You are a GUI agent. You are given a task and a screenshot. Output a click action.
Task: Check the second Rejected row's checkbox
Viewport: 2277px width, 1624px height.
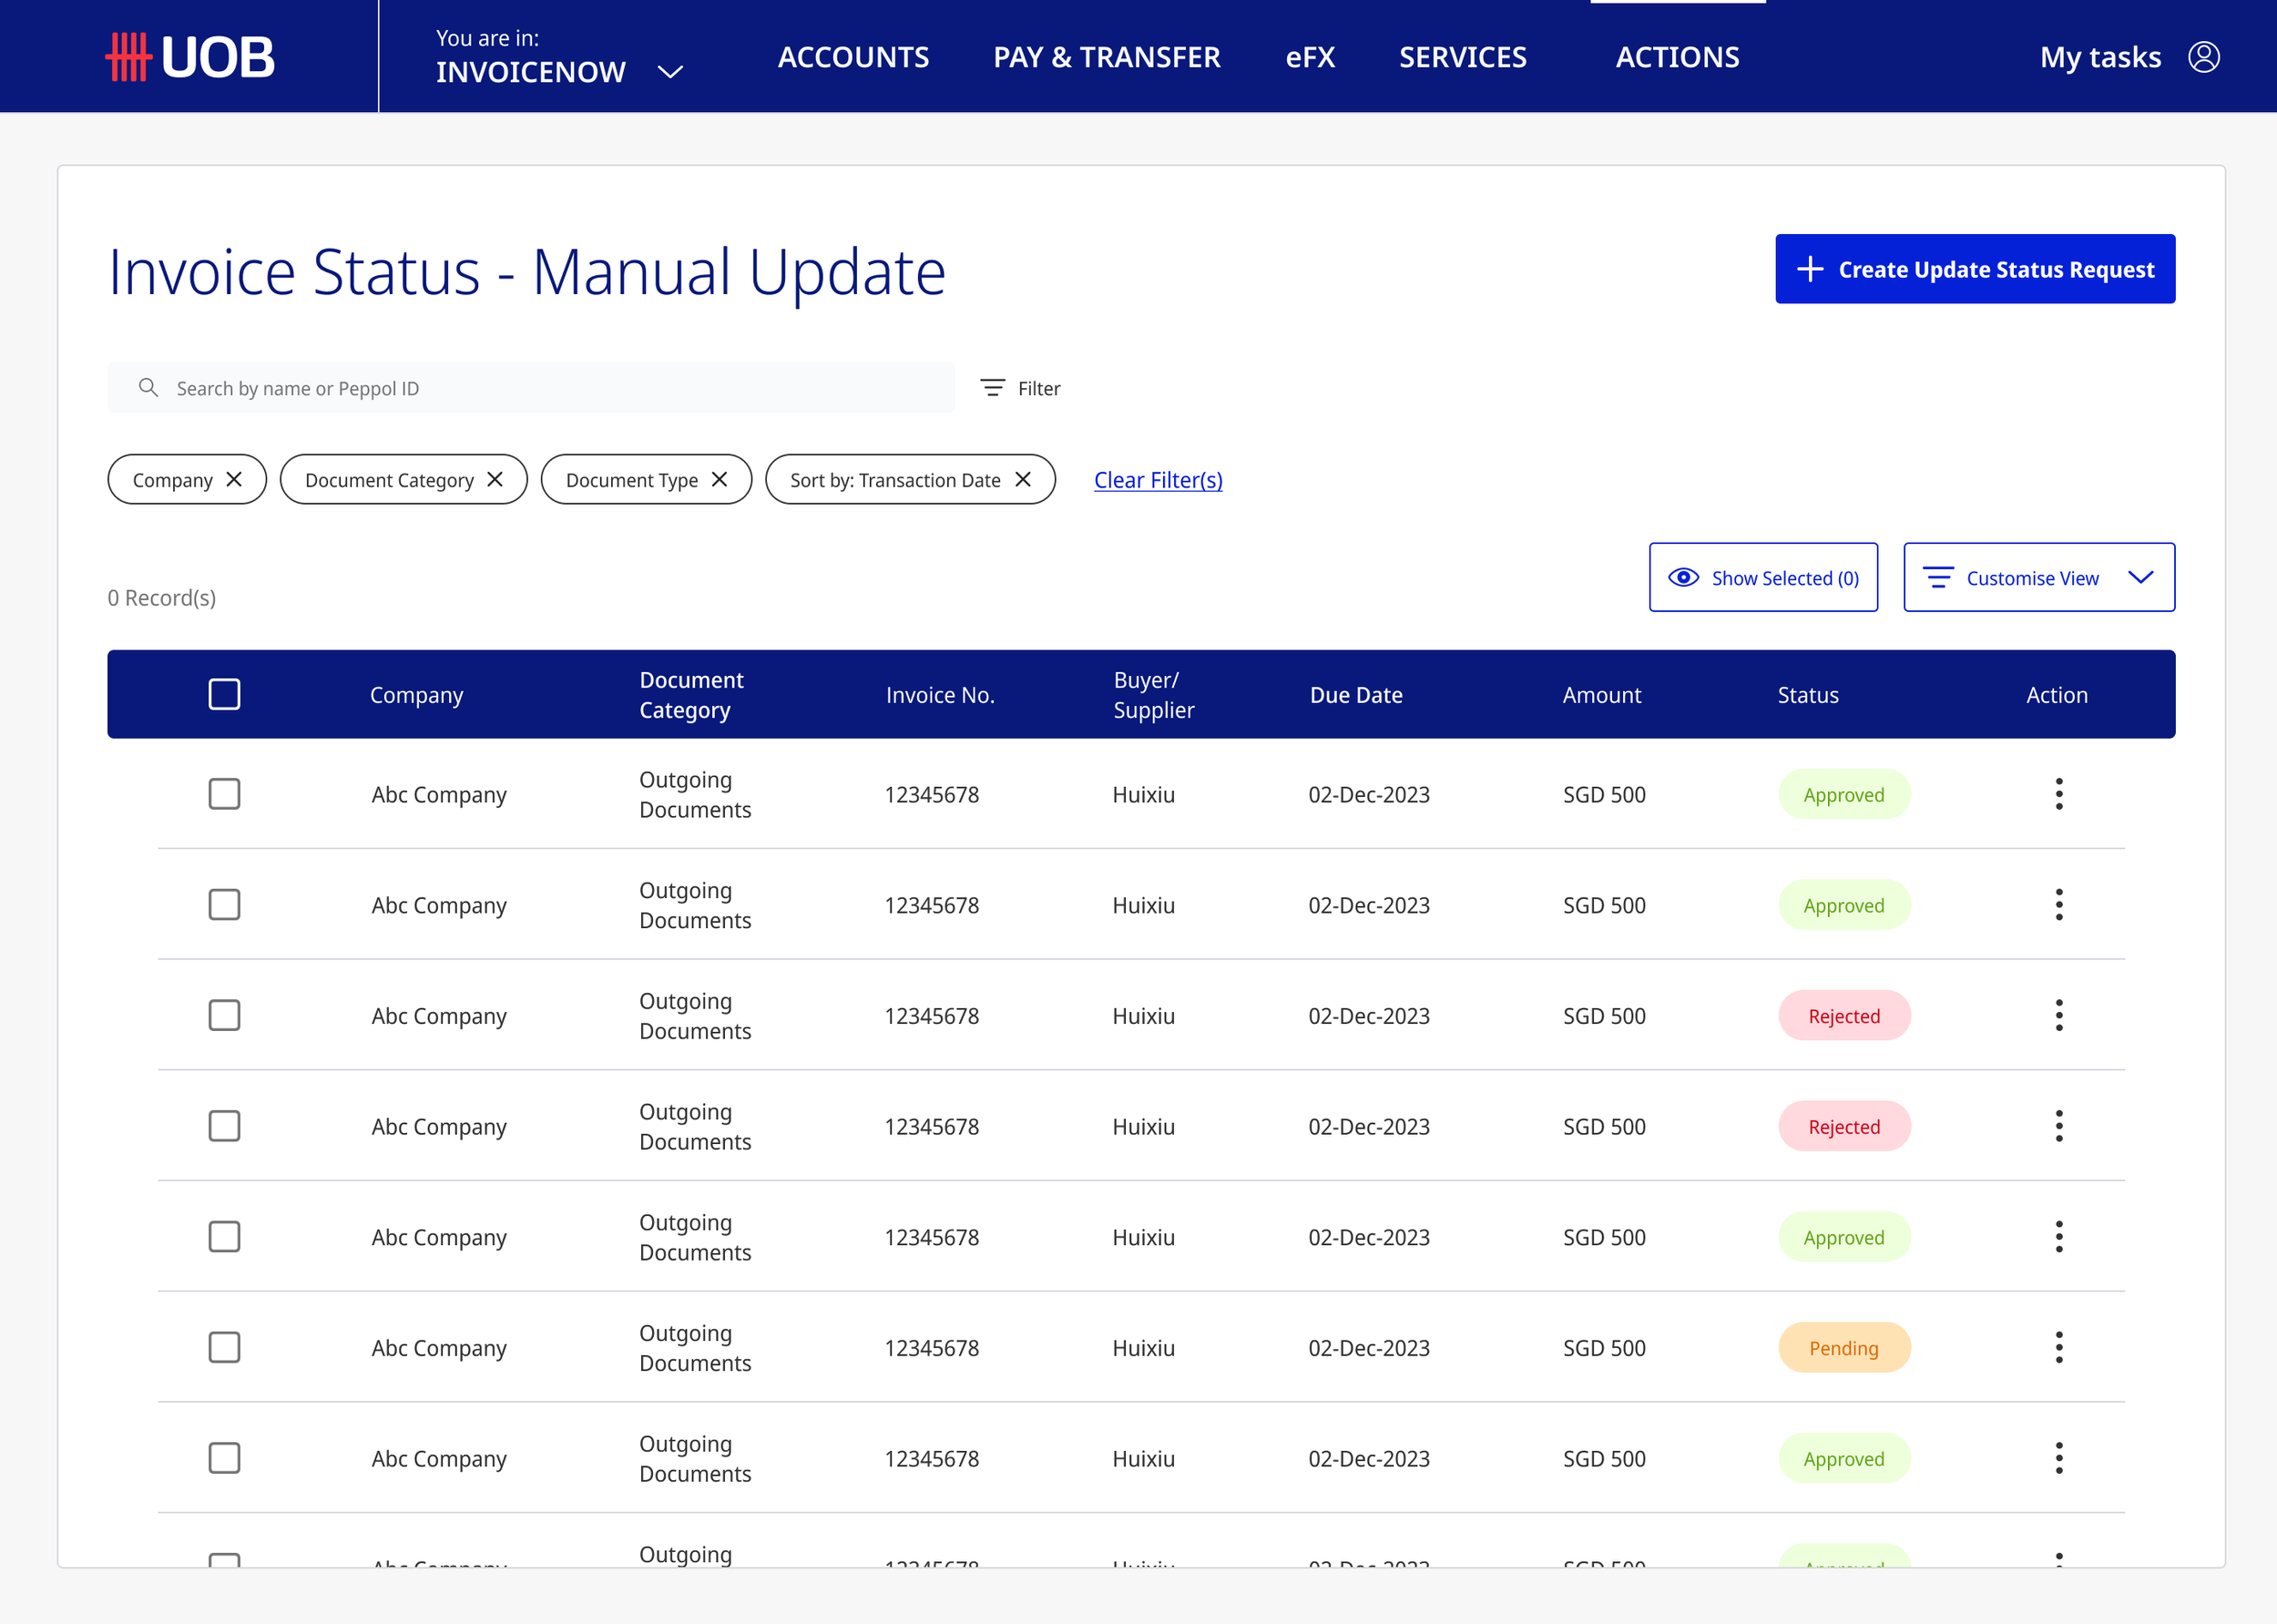tap(224, 1127)
